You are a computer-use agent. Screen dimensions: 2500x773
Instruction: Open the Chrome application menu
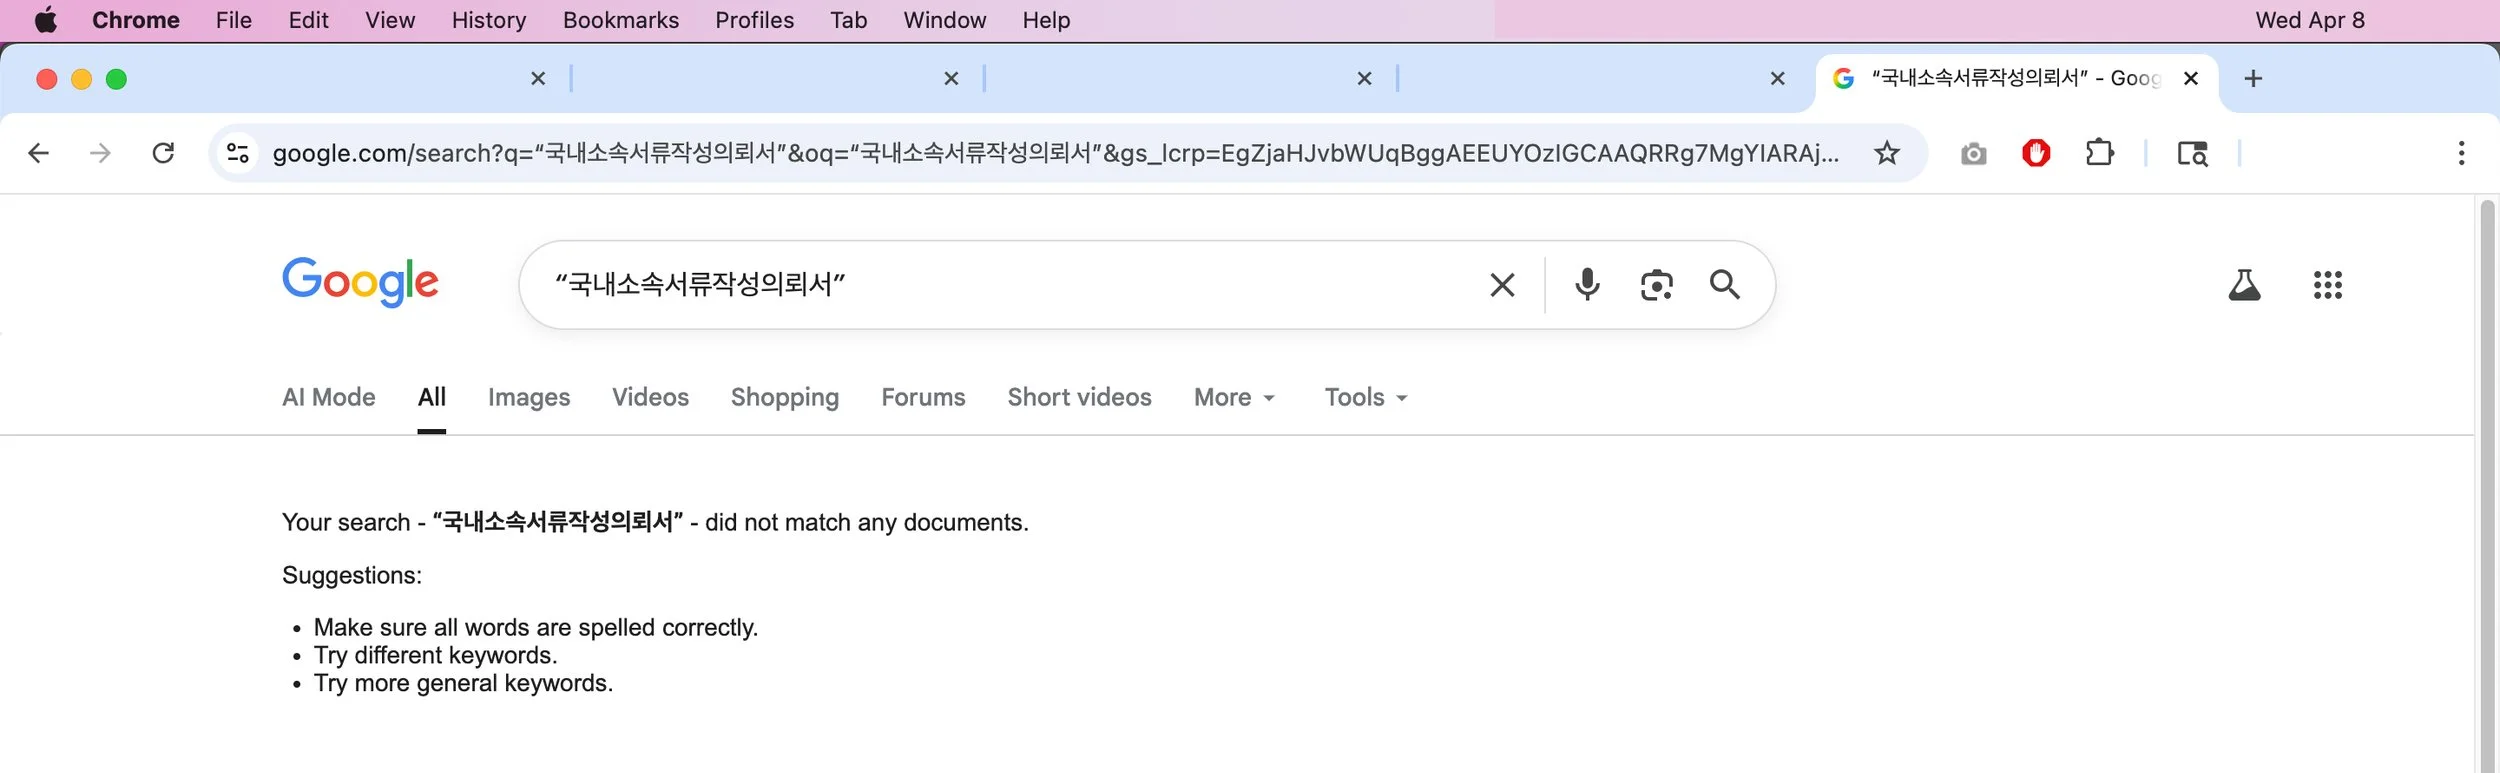[136, 20]
